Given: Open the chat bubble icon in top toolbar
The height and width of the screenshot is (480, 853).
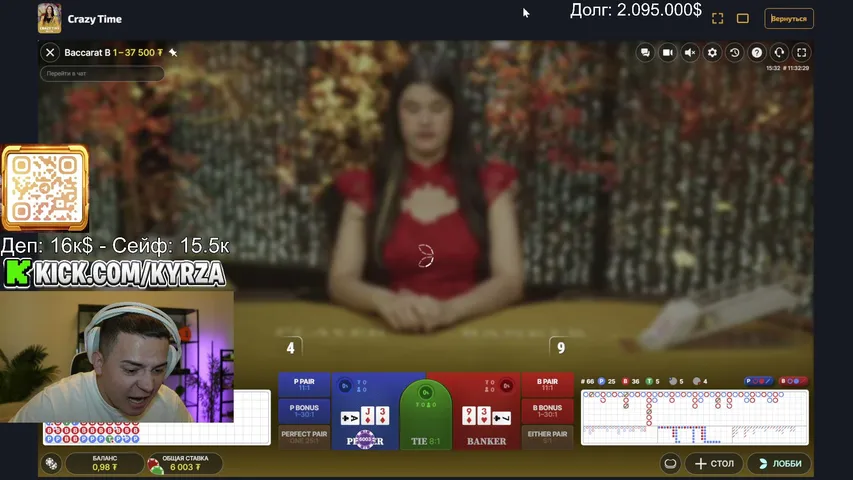Looking at the screenshot, I should click(645, 53).
